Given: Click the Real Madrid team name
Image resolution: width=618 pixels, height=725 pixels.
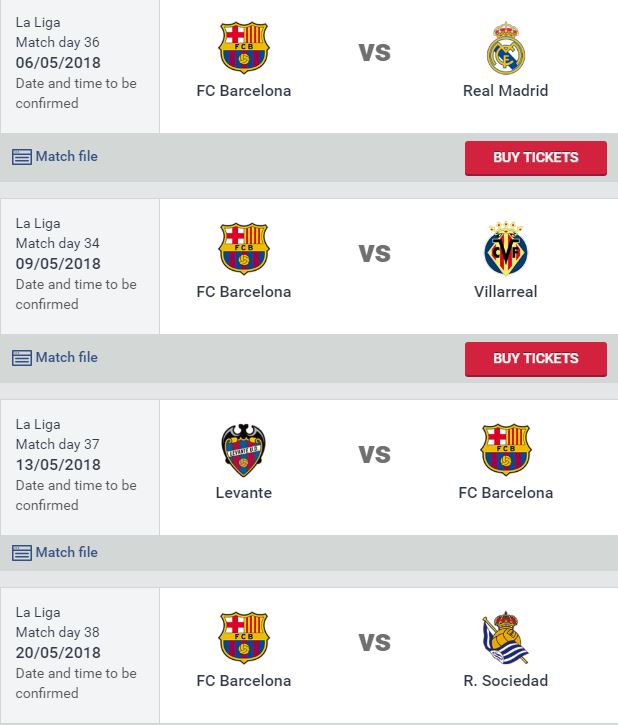Looking at the screenshot, I should (x=505, y=91).
